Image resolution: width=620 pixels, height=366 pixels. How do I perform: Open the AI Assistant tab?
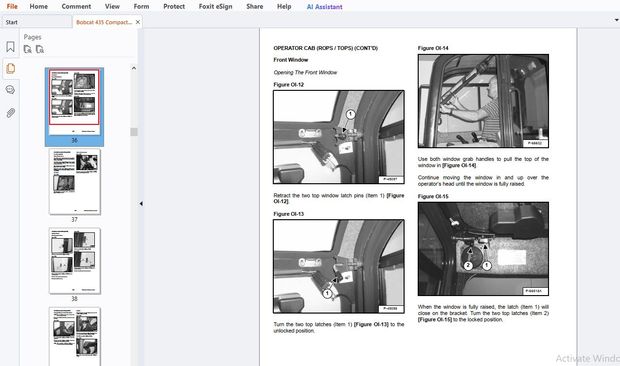pyautogui.click(x=325, y=7)
